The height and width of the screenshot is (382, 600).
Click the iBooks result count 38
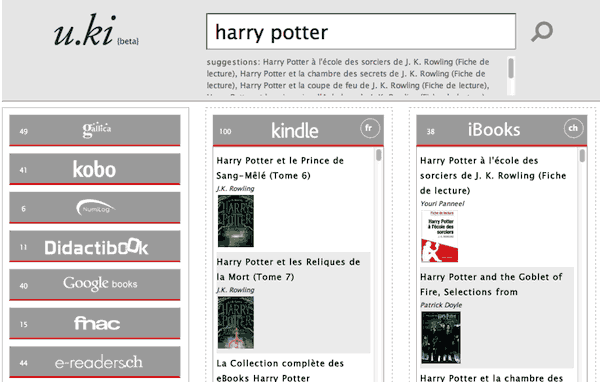pyautogui.click(x=430, y=131)
